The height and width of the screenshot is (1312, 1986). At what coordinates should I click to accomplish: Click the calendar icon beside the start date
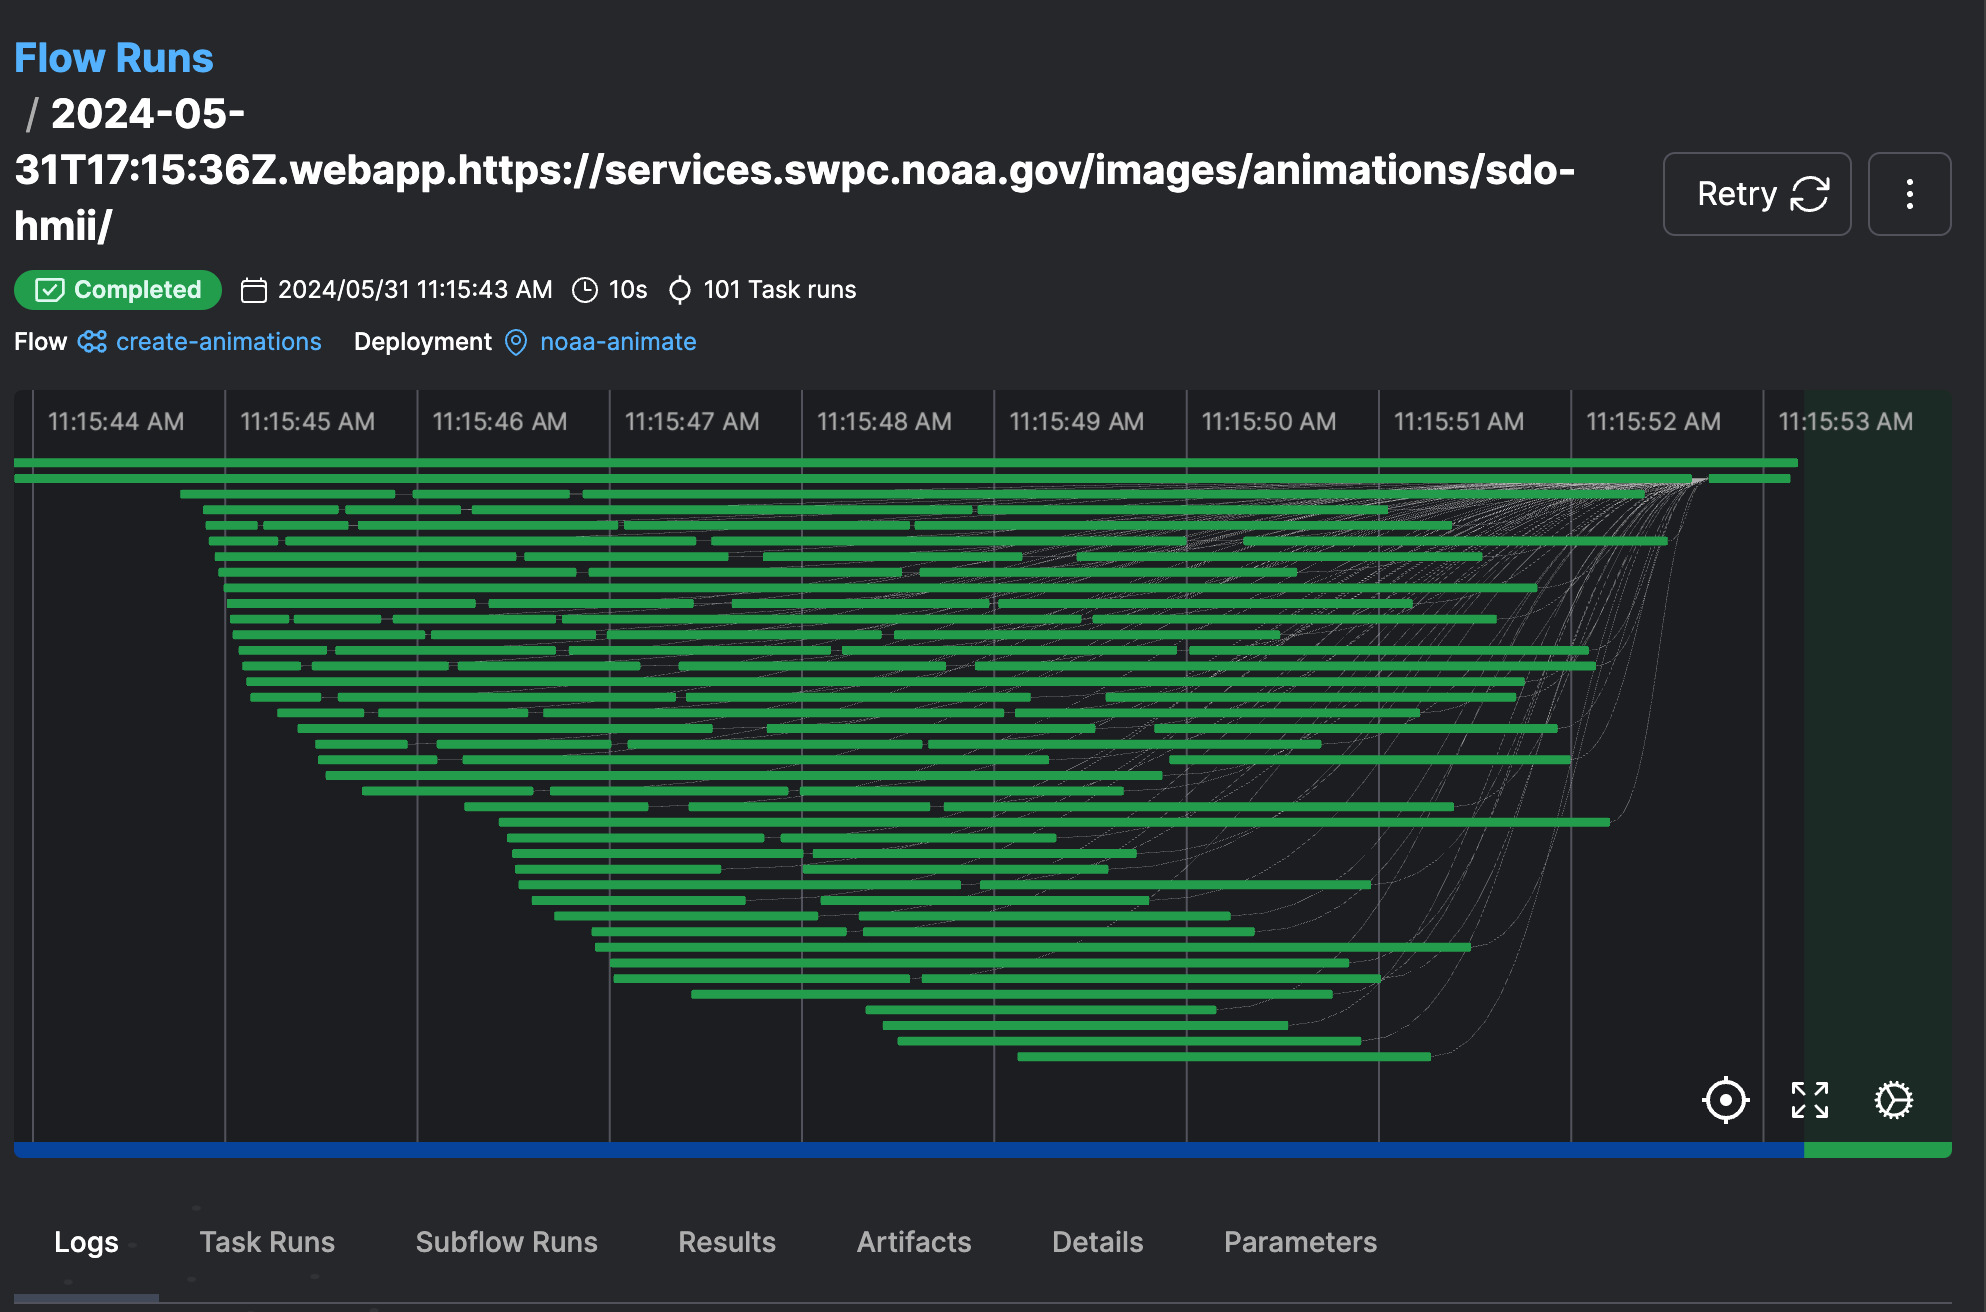click(254, 290)
